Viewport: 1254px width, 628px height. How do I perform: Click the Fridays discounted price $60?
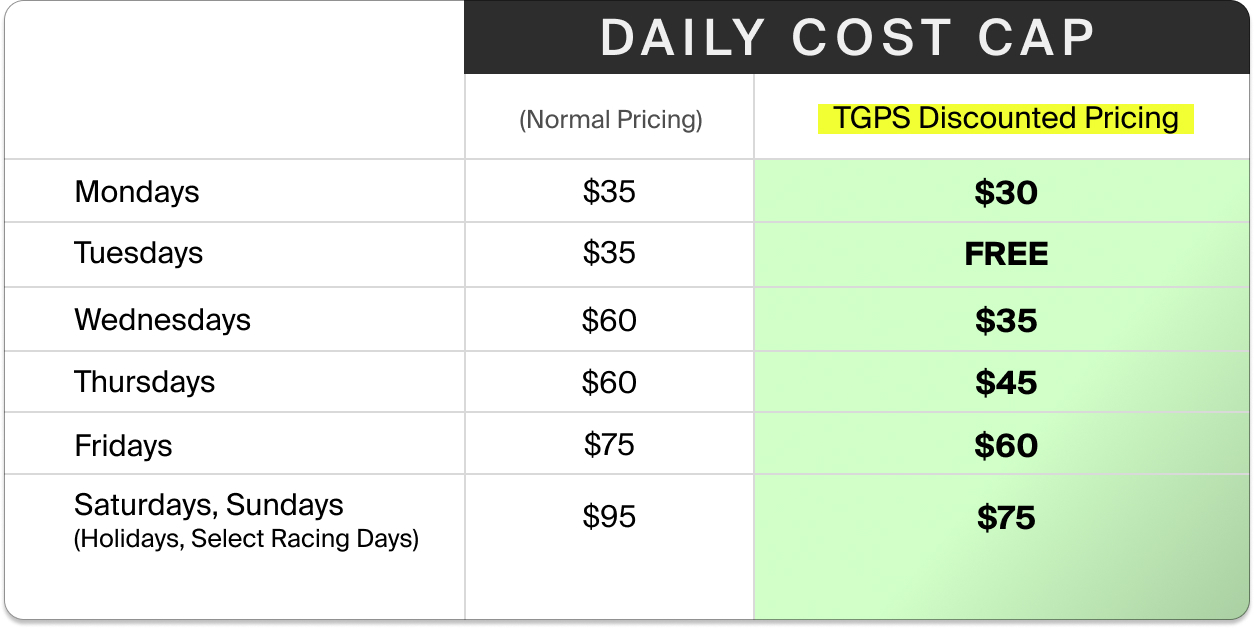coord(1006,446)
